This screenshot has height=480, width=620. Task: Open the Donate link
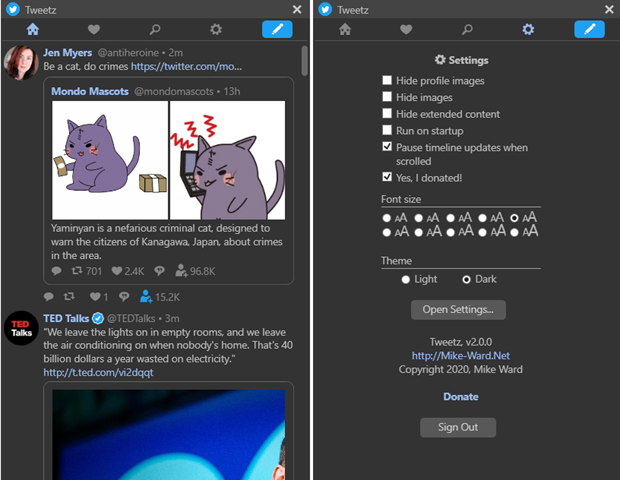pyautogui.click(x=461, y=397)
